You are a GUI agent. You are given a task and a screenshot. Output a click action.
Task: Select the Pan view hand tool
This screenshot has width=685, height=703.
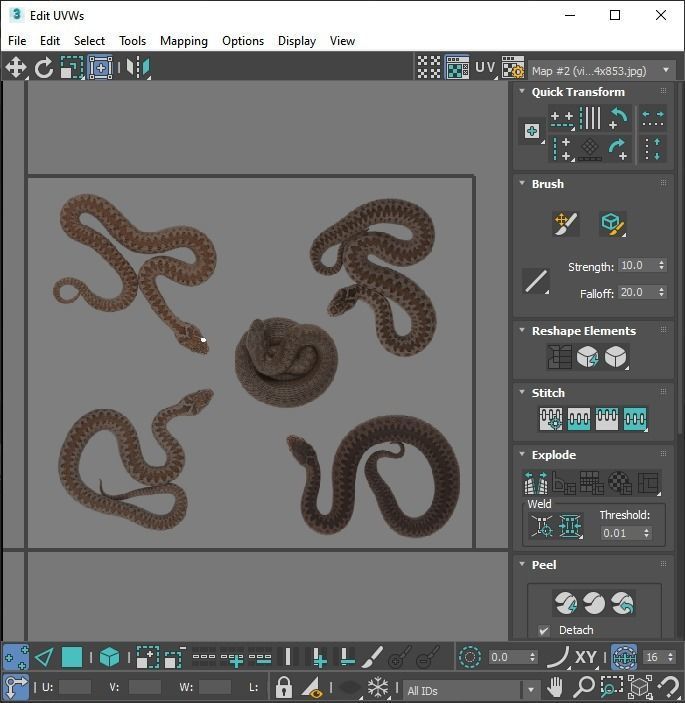[x=555, y=687]
